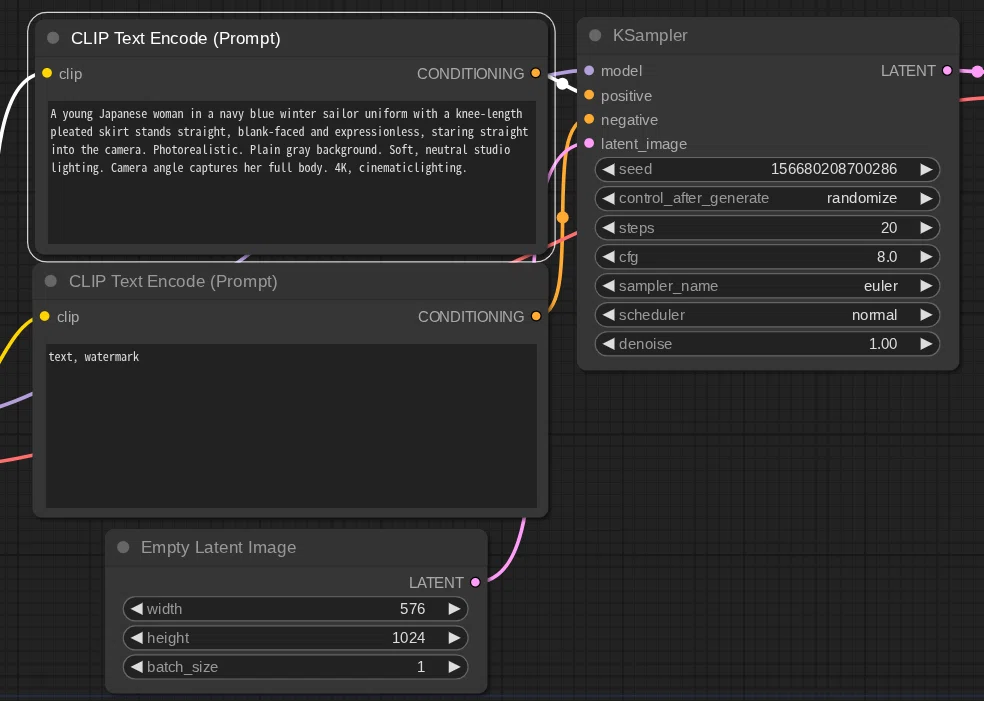The height and width of the screenshot is (701, 984).
Task: Decrease batch_size with the left arrow
Action: 136,667
